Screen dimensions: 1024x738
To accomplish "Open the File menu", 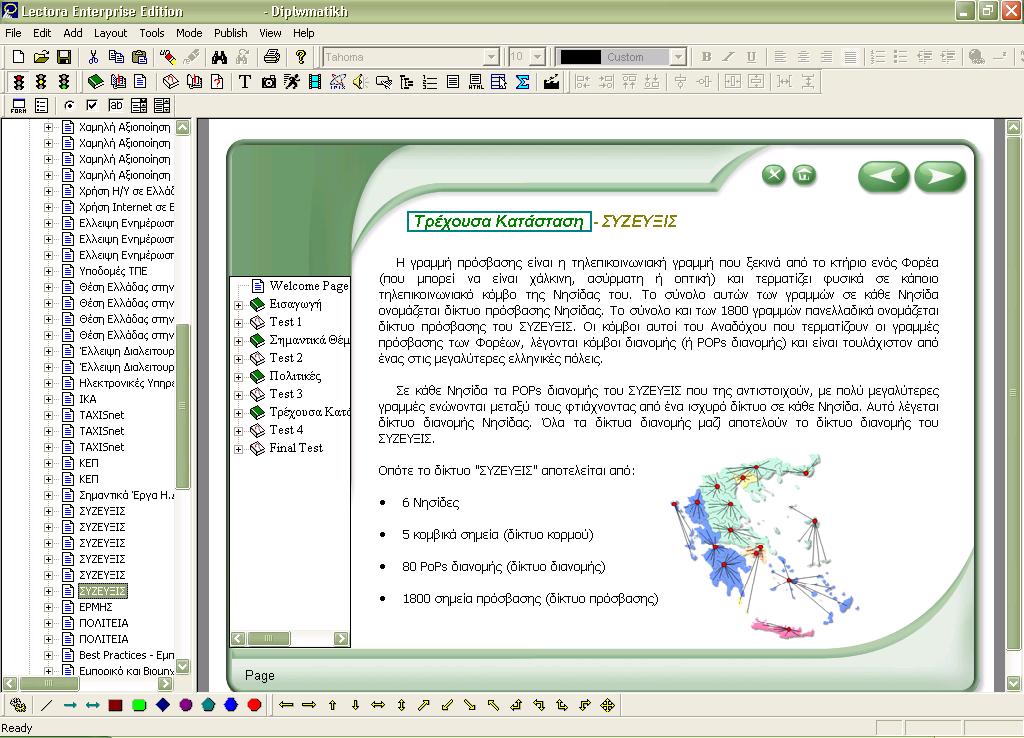I will [x=13, y=33].
